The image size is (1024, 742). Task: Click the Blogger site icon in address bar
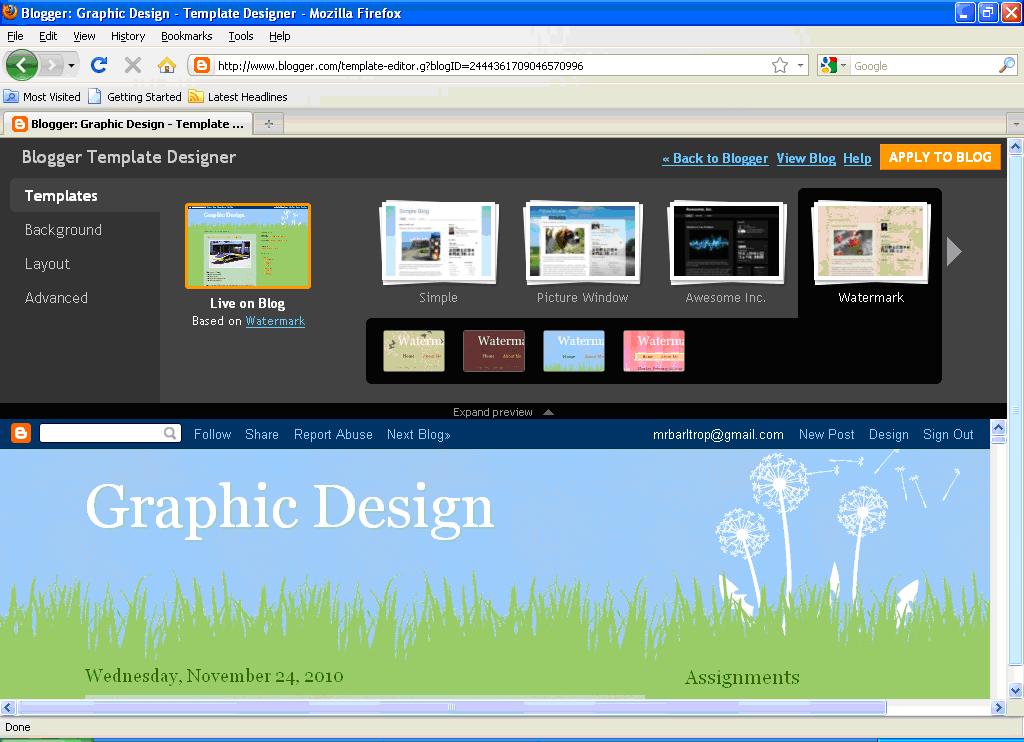point(202,65)
